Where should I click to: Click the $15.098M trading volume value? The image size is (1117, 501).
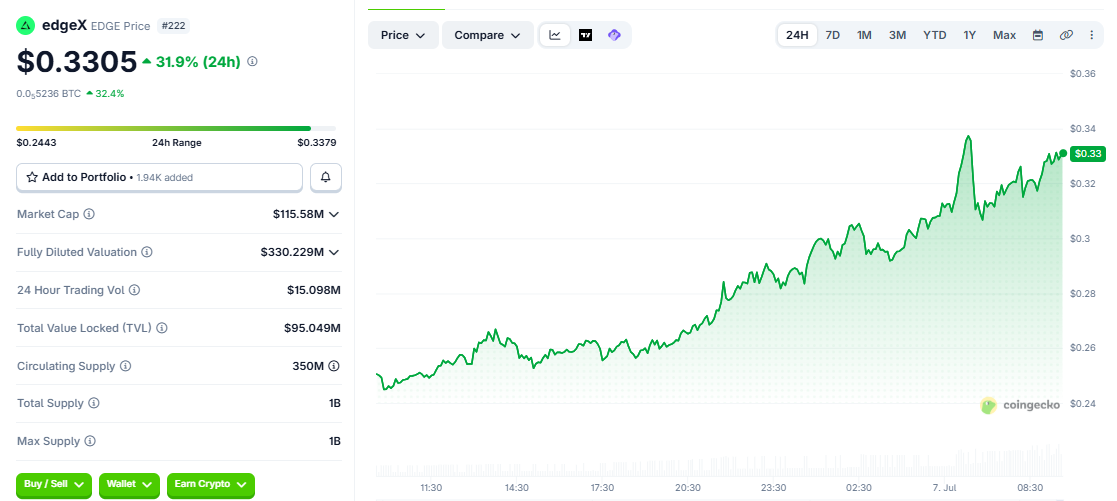coord(312,290)
